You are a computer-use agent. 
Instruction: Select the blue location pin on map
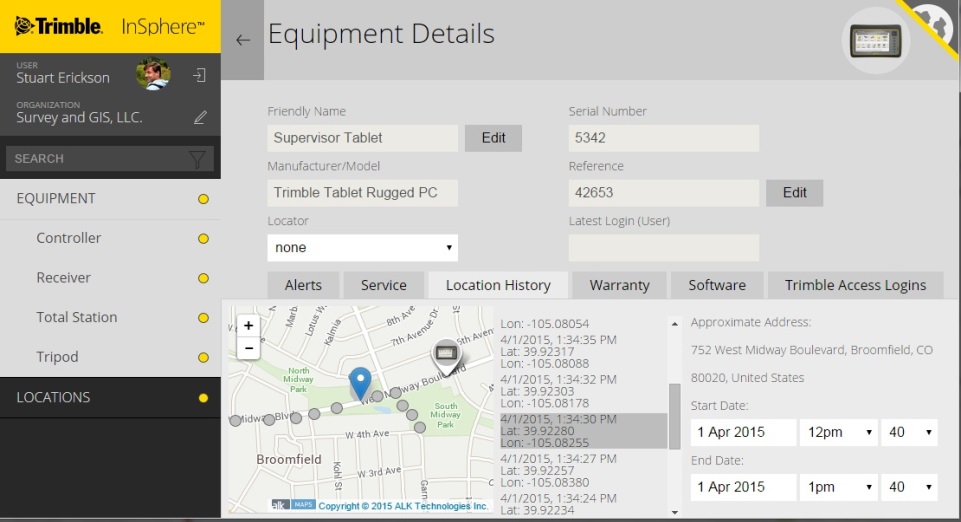point(360,384)
